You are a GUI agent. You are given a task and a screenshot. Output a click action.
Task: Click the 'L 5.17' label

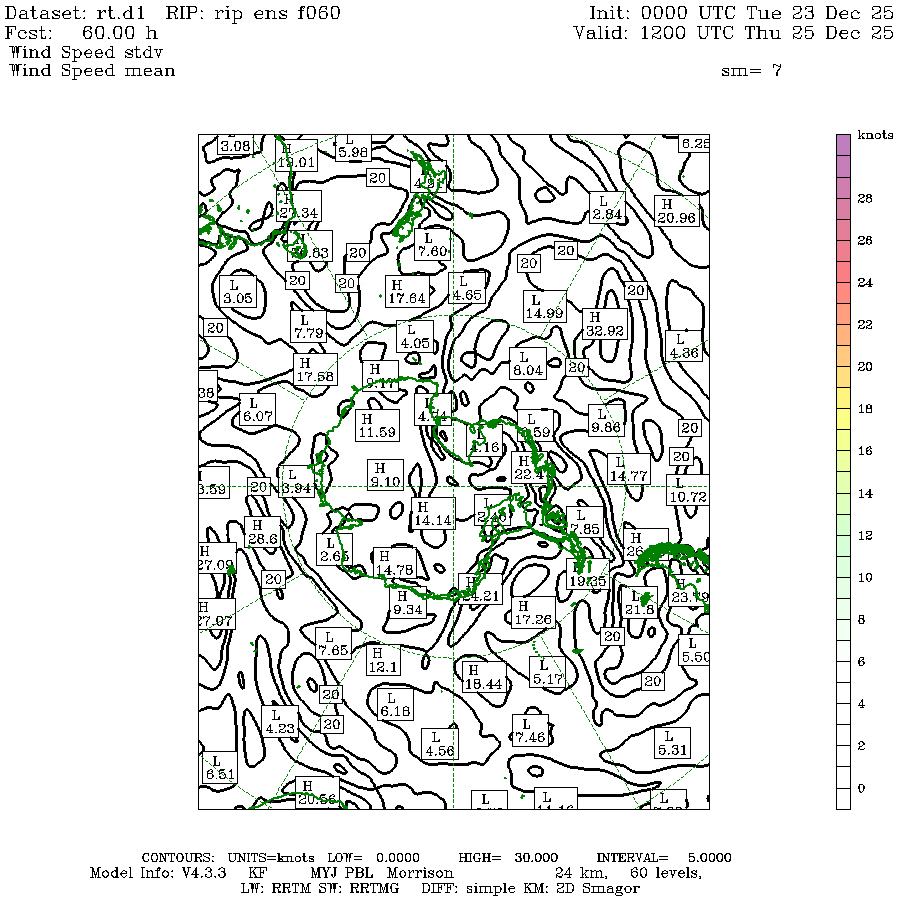548,673
